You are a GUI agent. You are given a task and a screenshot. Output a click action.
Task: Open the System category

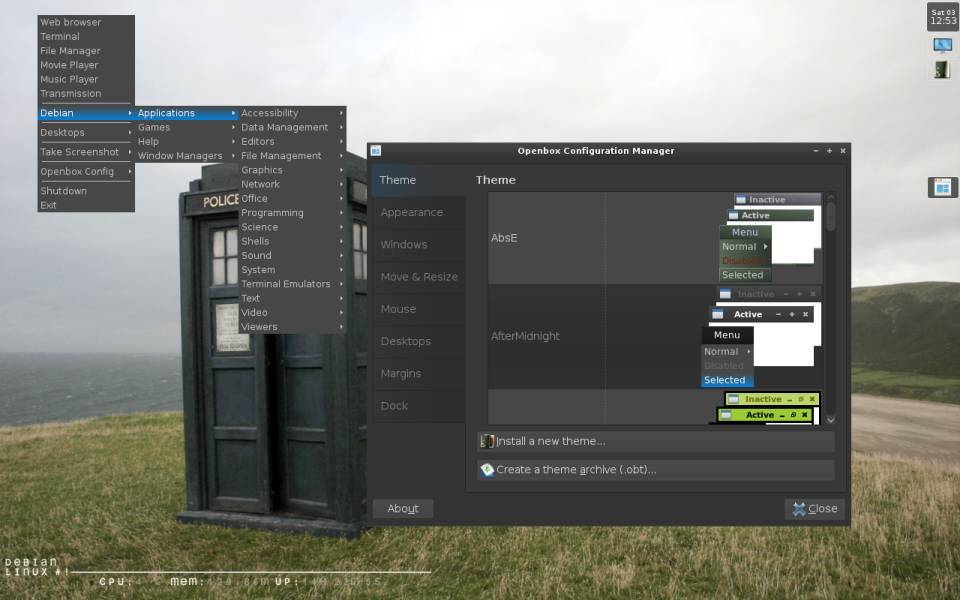[x=292, y=269]
